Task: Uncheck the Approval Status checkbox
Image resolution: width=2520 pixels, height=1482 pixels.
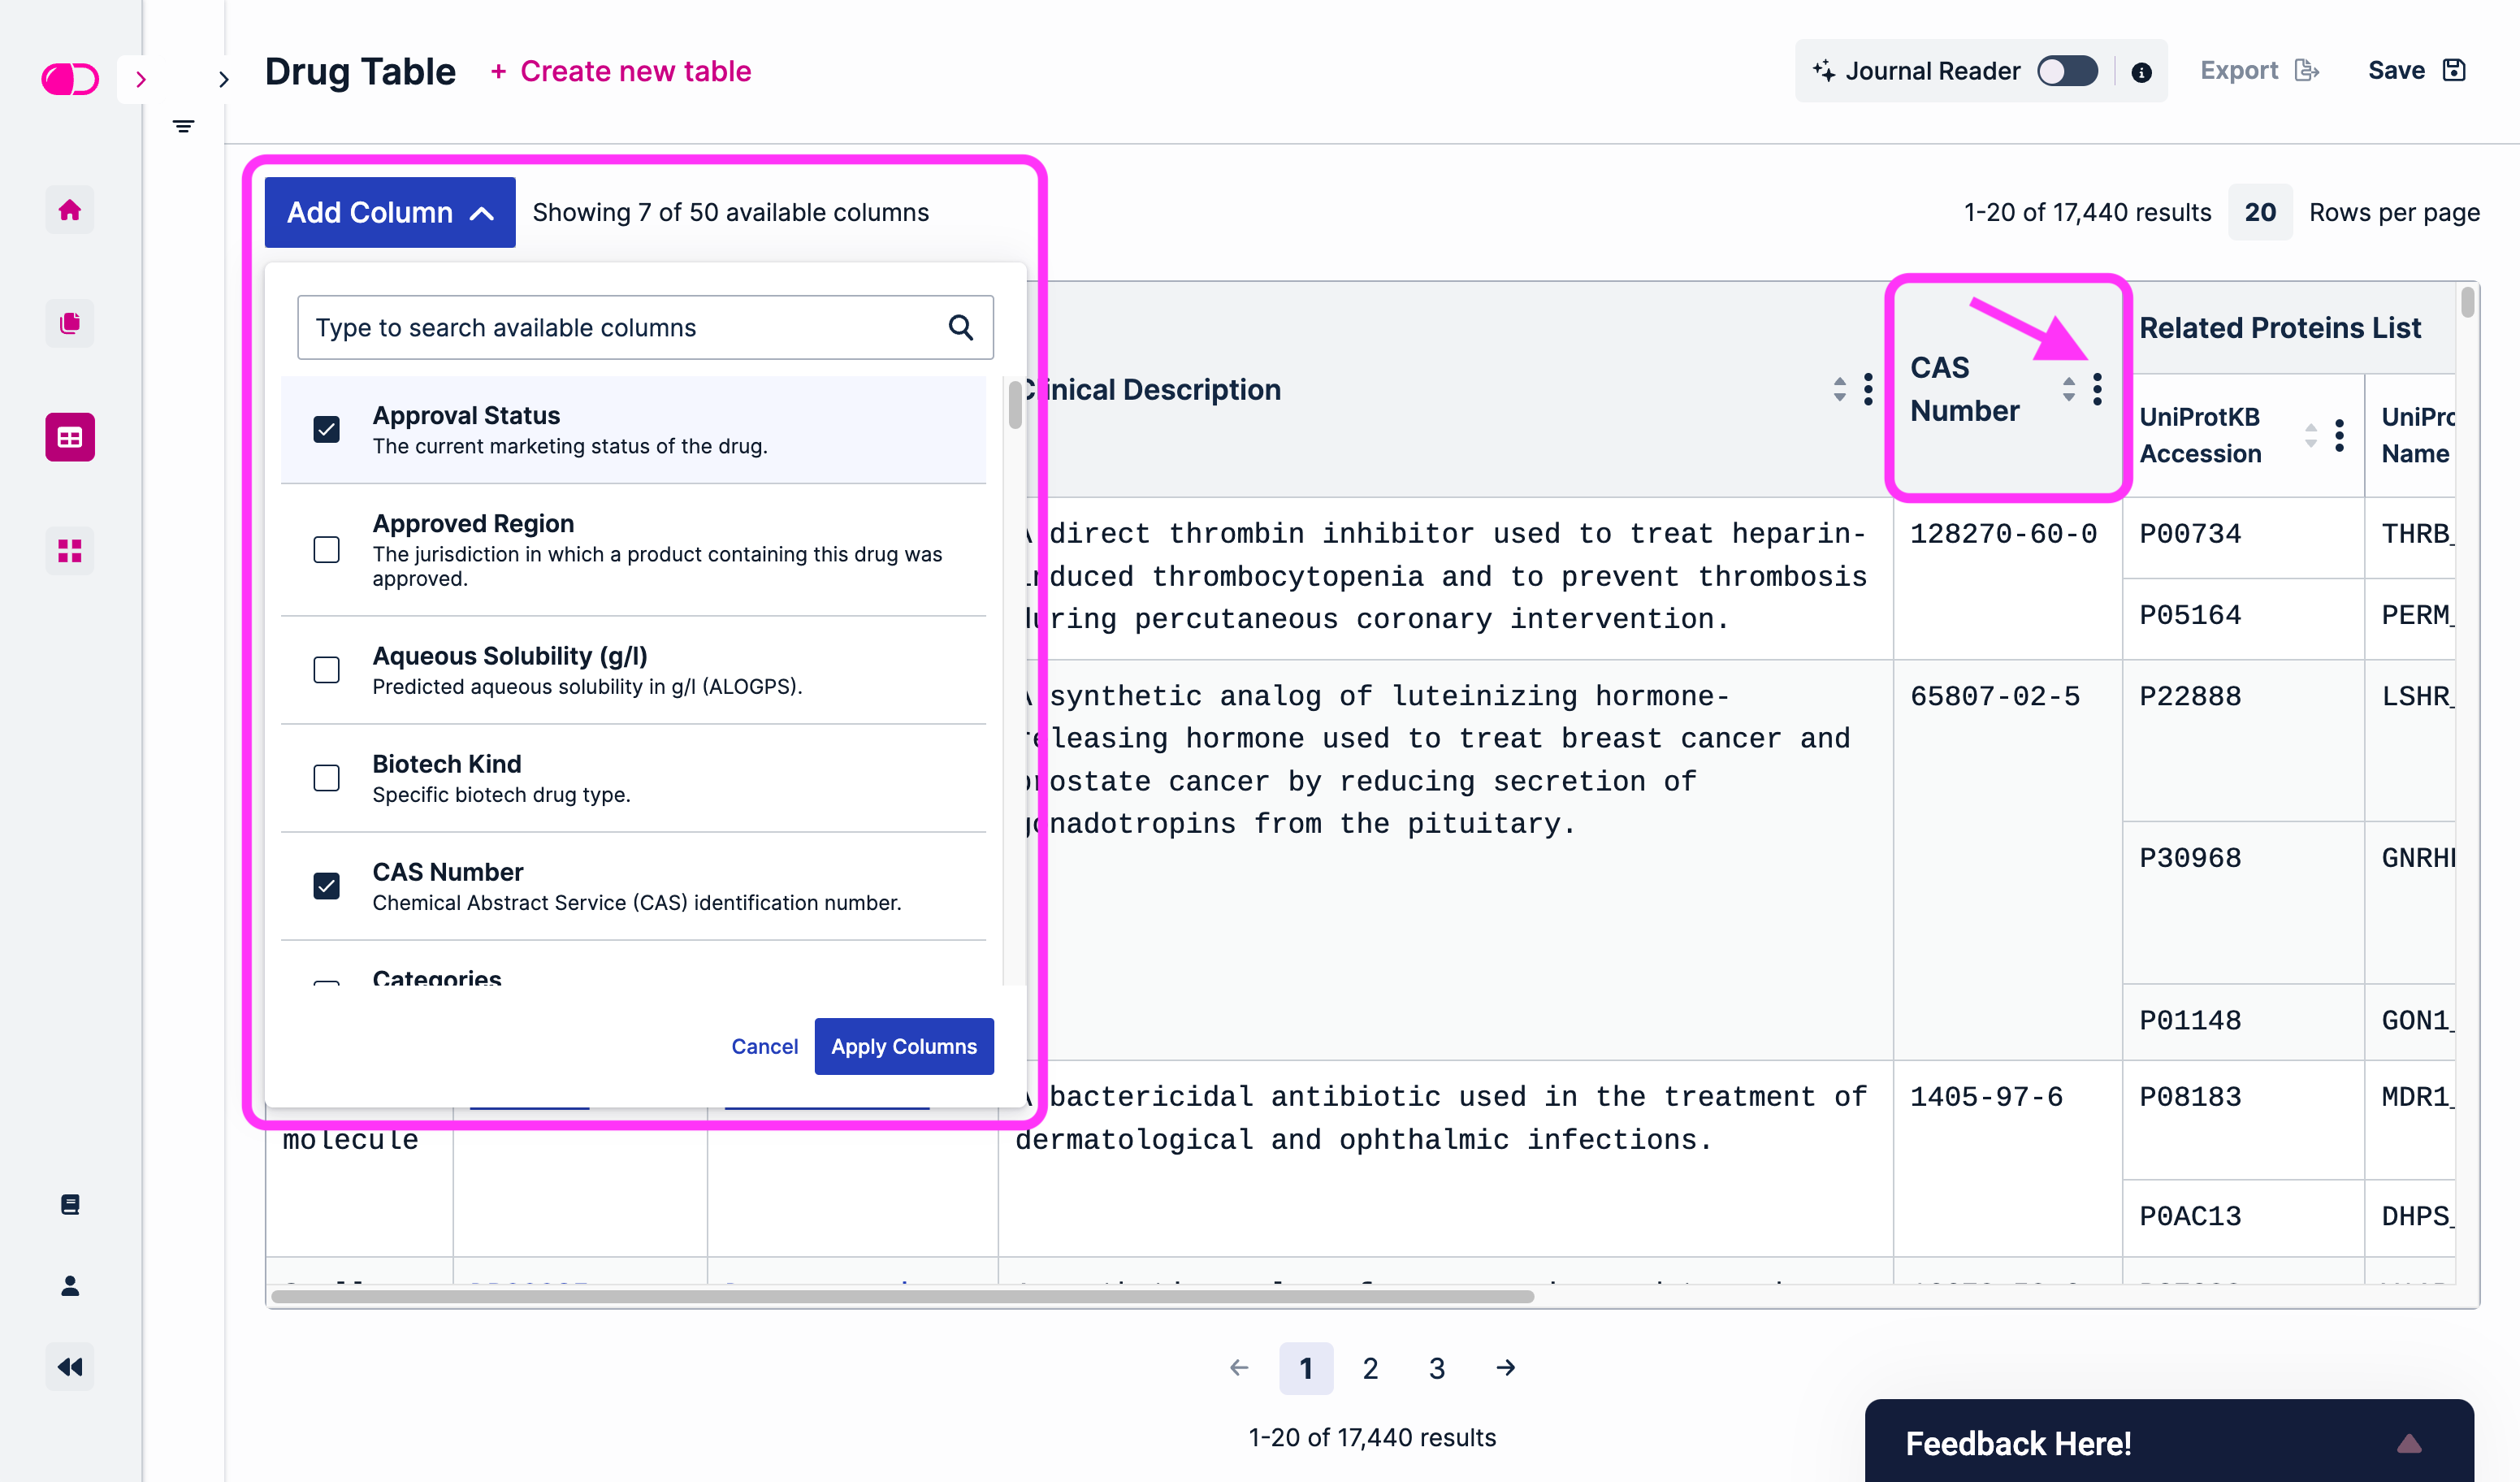Action: [x=326, y=429]
